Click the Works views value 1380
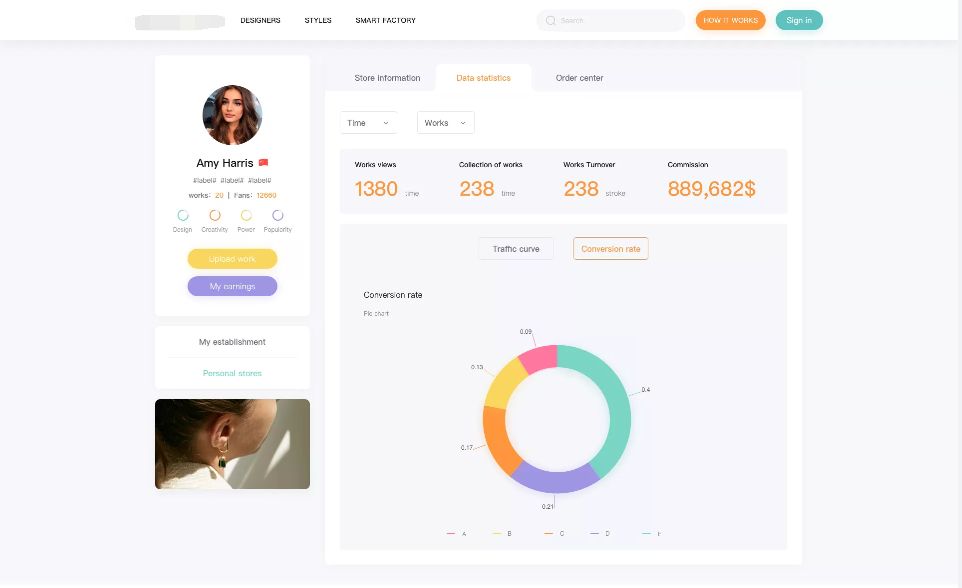The width and height of the screenshot is (962, 588). 376,188
